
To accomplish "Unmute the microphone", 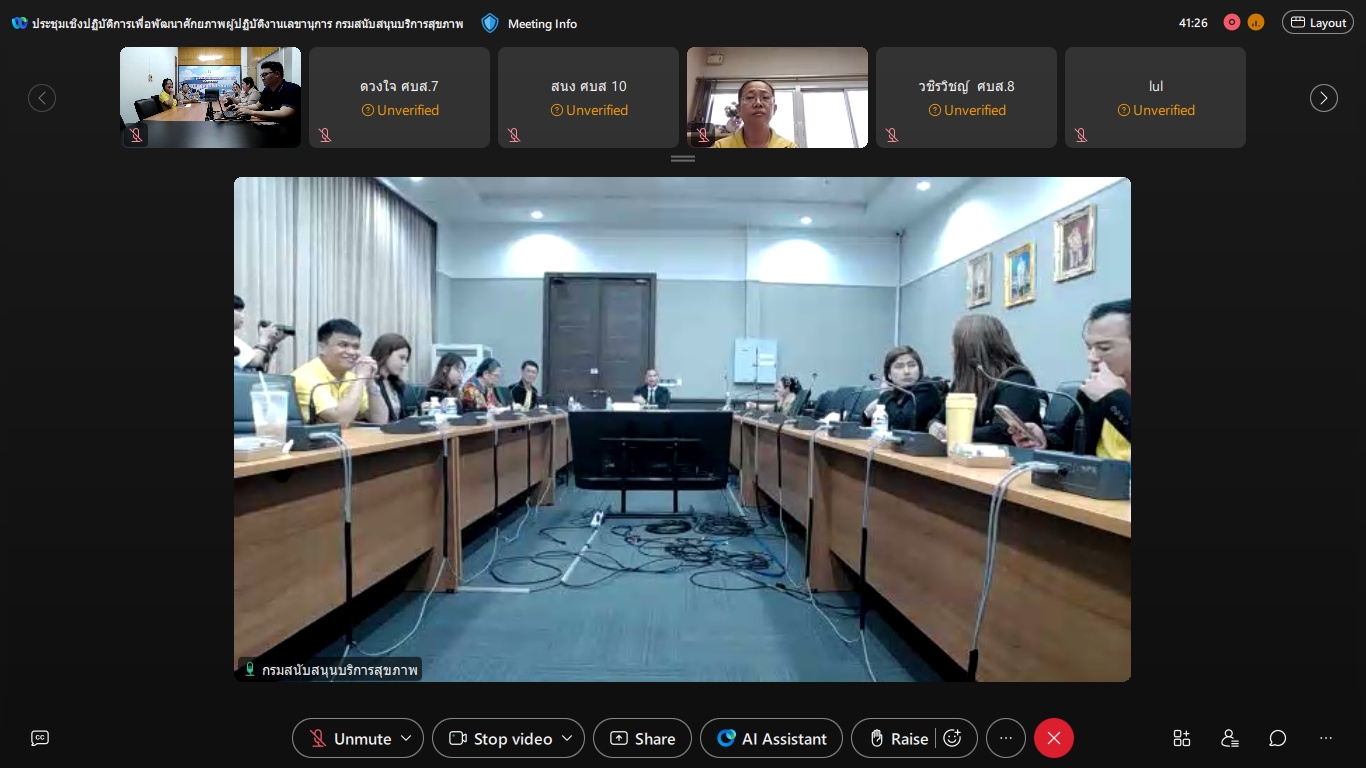I will [x=348, y=738].
